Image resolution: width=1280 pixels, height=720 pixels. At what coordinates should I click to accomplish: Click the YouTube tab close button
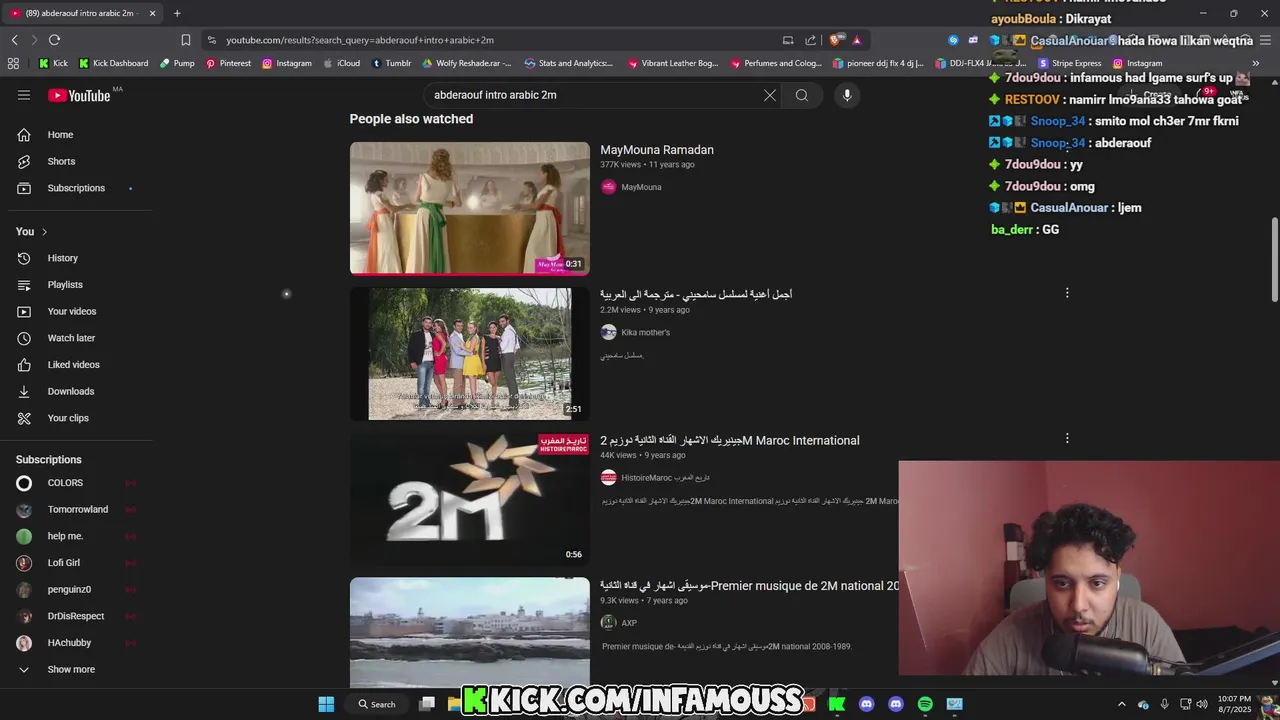(x=152, y=13)
